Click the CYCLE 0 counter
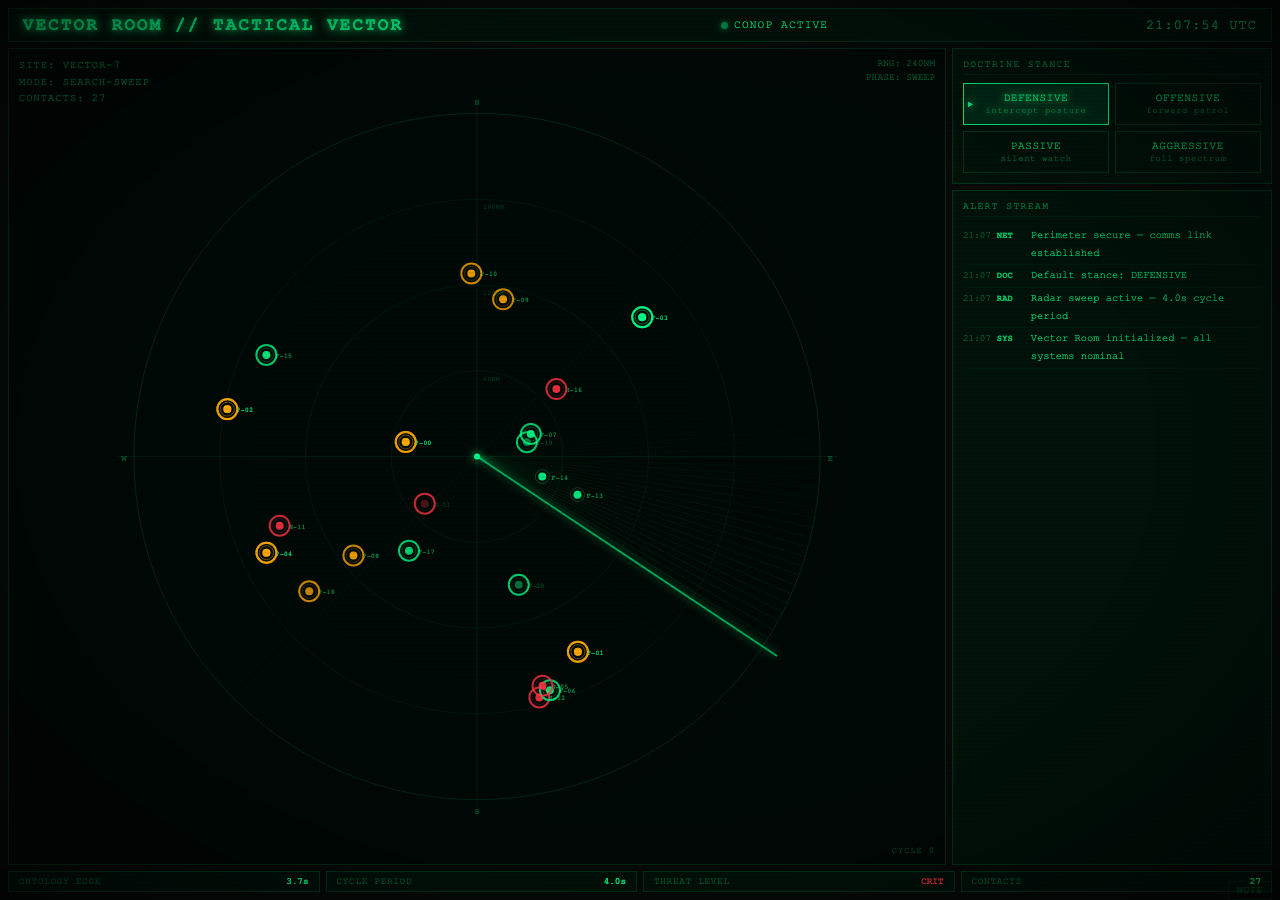 pos(913,851)
